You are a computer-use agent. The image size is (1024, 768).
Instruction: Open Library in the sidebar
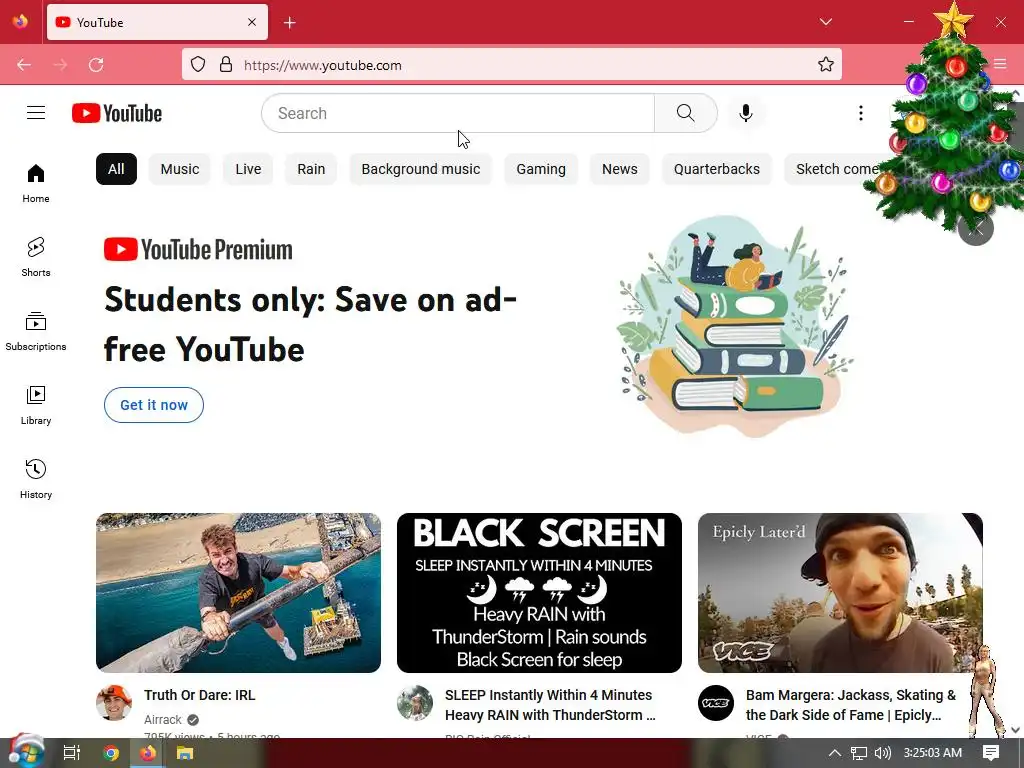tap(36, 406)
